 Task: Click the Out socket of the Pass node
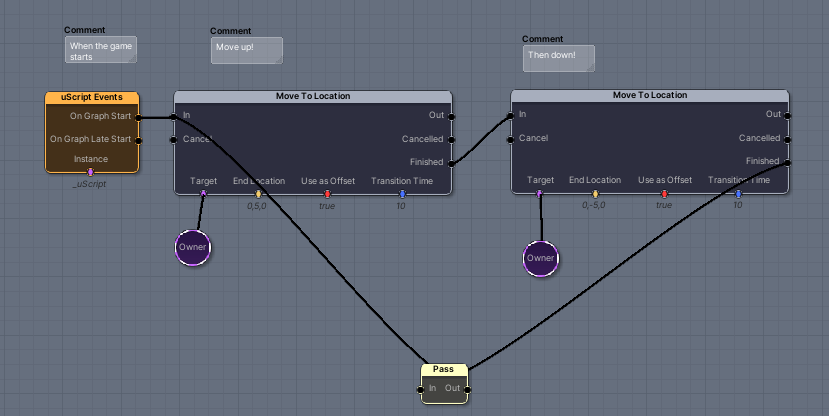[467, 389]
